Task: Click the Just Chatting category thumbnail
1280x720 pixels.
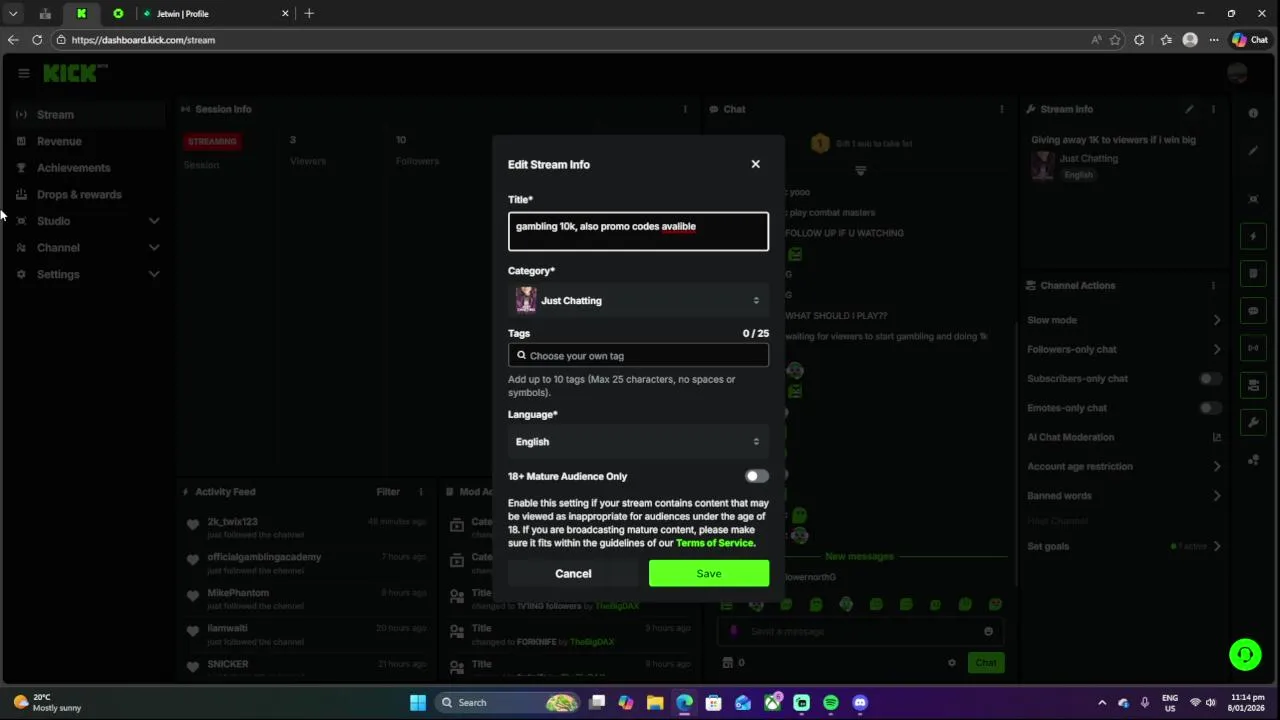Action: (x=526, y=300)
